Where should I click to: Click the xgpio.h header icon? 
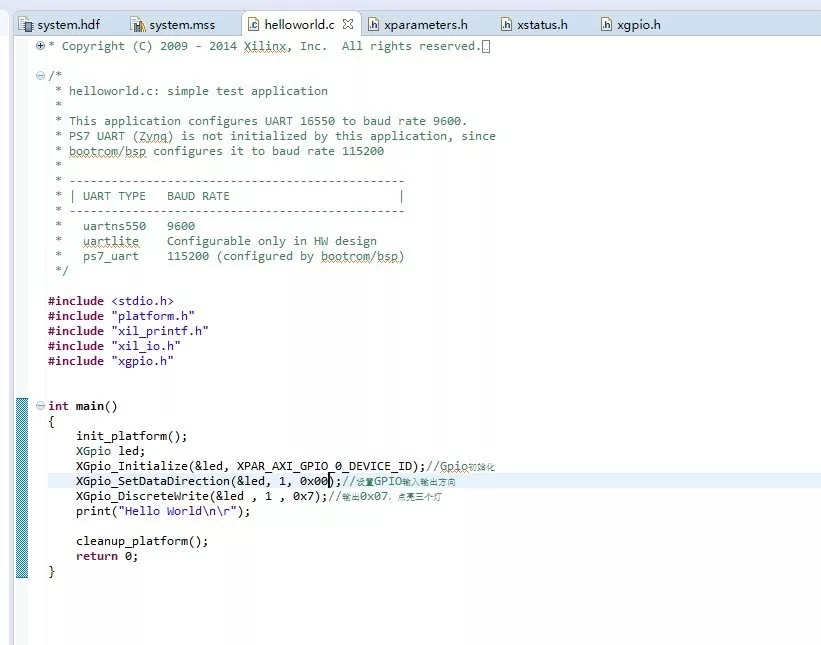tap(606, 25)
